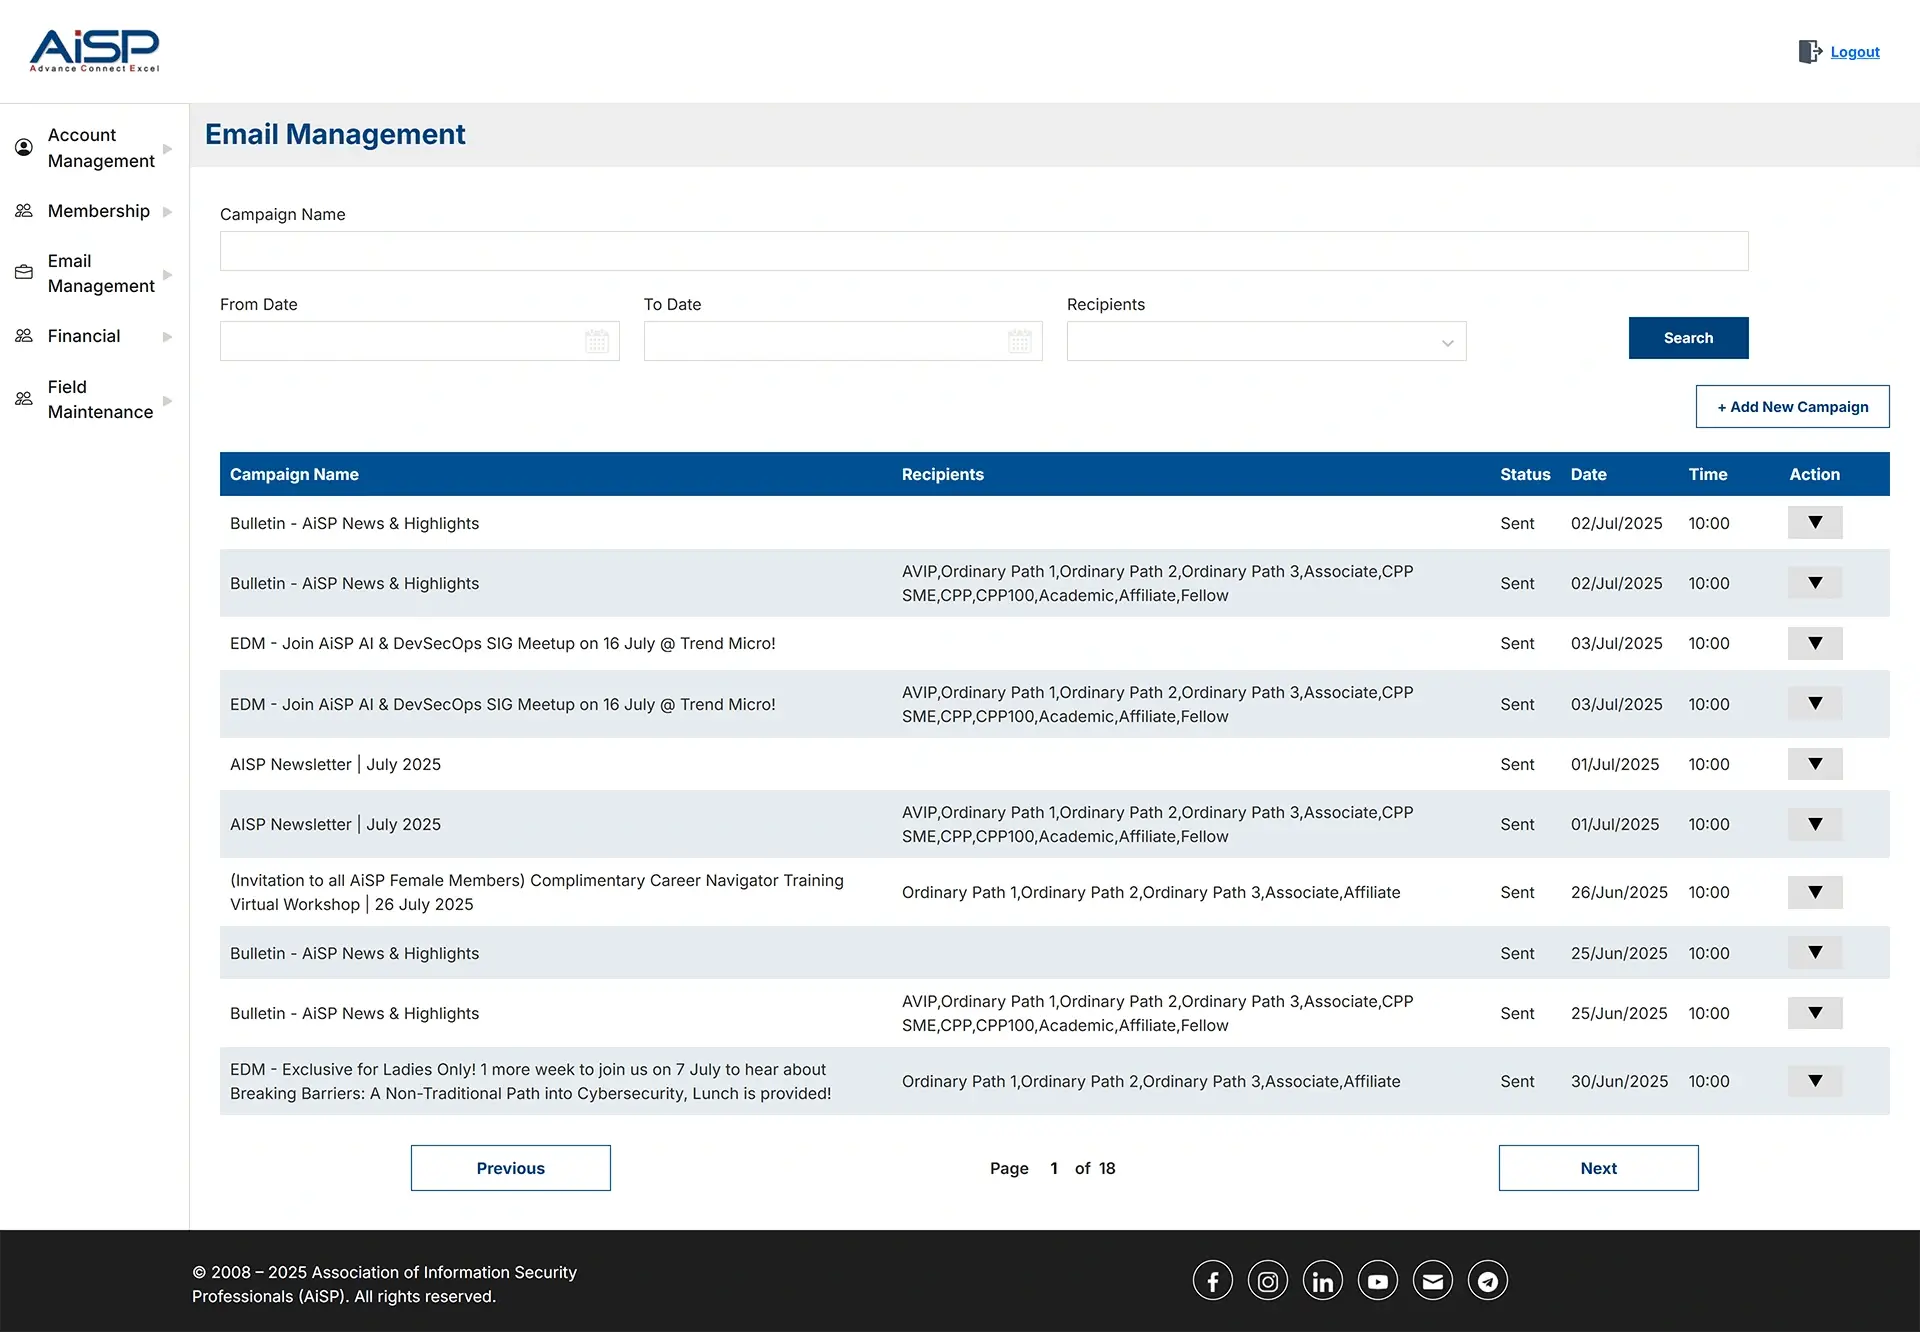The width and height of the screenshot is (1920, 1332).
Task: Open the From Date calendar picker
Action: 597,342
